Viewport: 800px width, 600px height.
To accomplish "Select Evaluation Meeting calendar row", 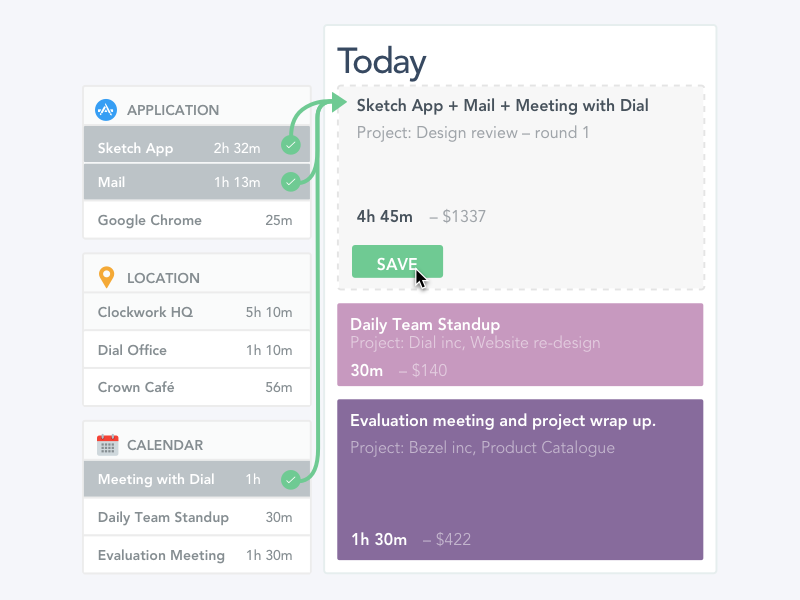I will pos(196,555).
